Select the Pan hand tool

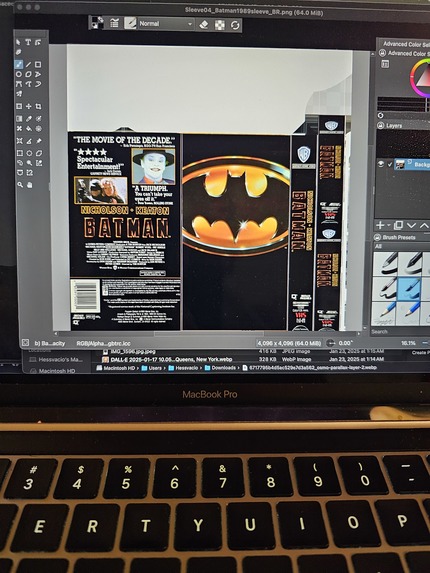tap(30, 185)
